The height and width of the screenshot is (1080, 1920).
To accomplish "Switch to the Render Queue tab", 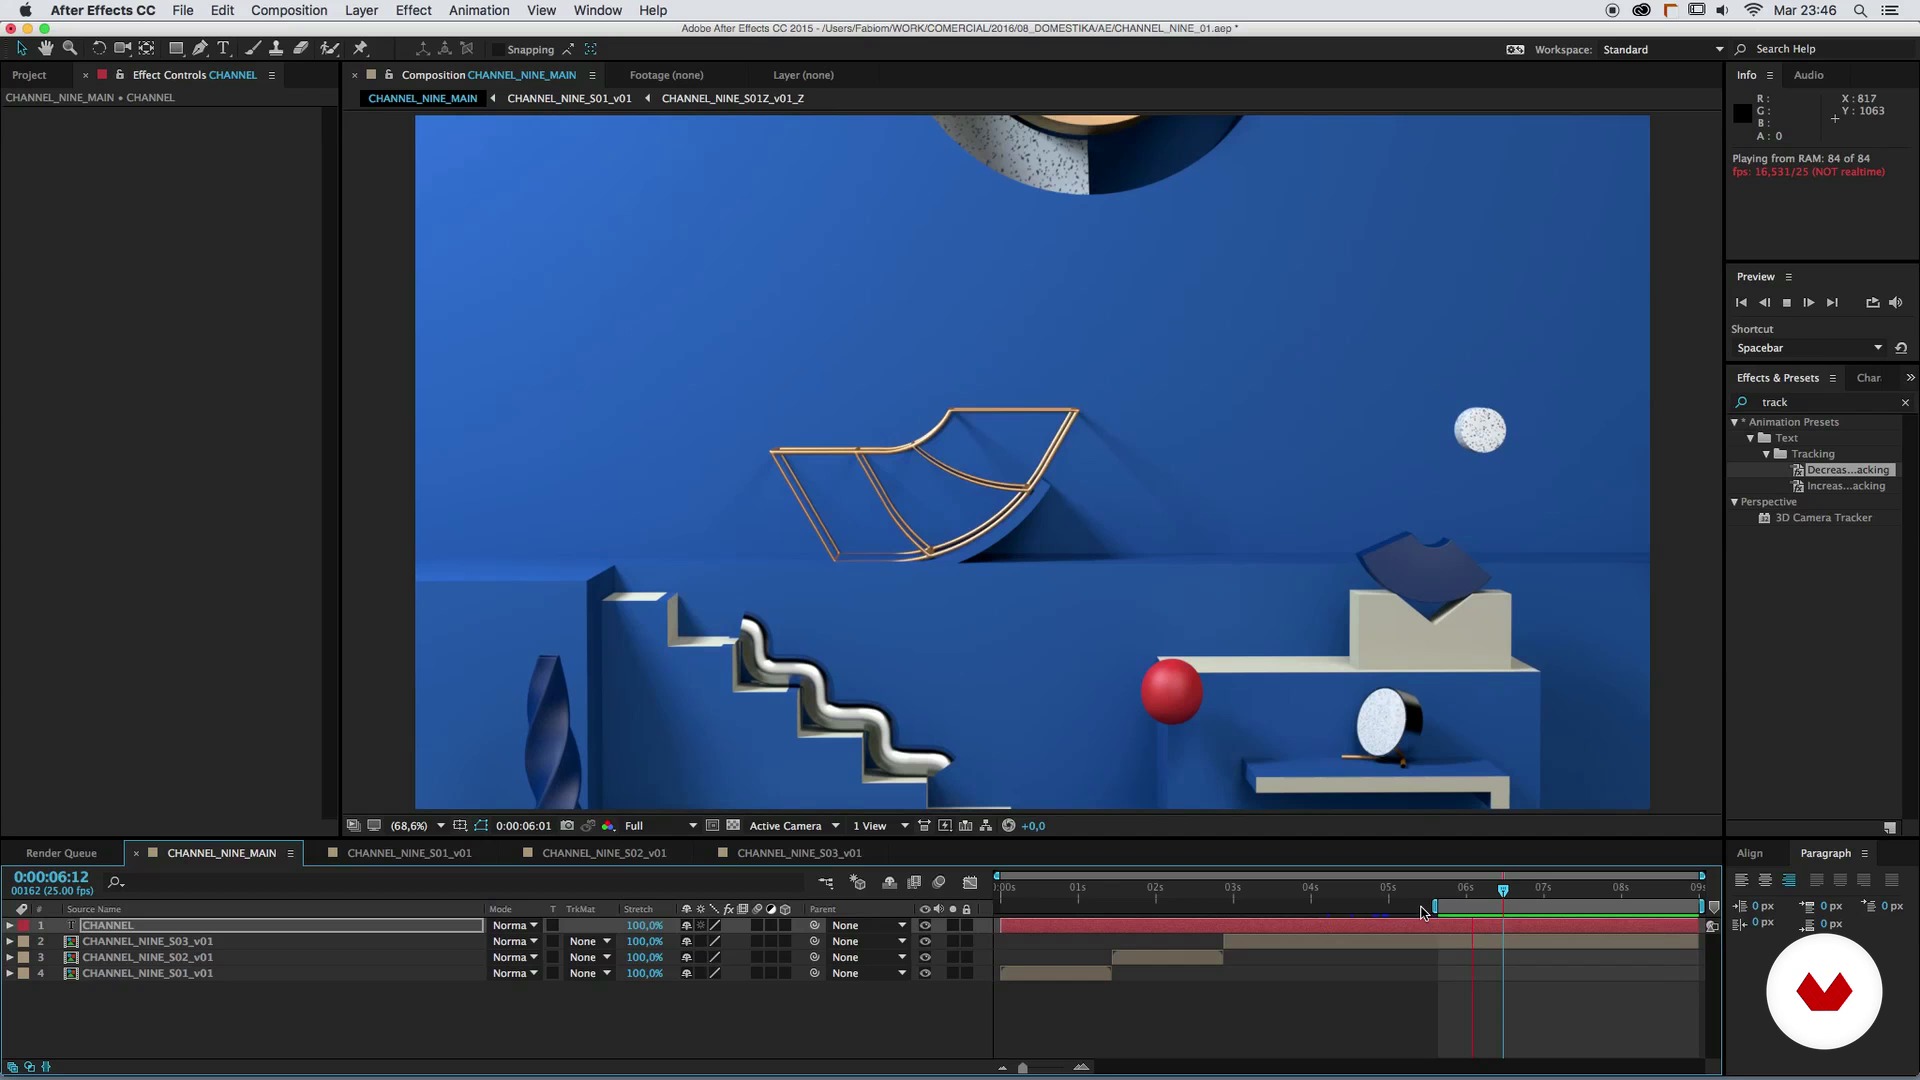I will [x=61, y=853].
